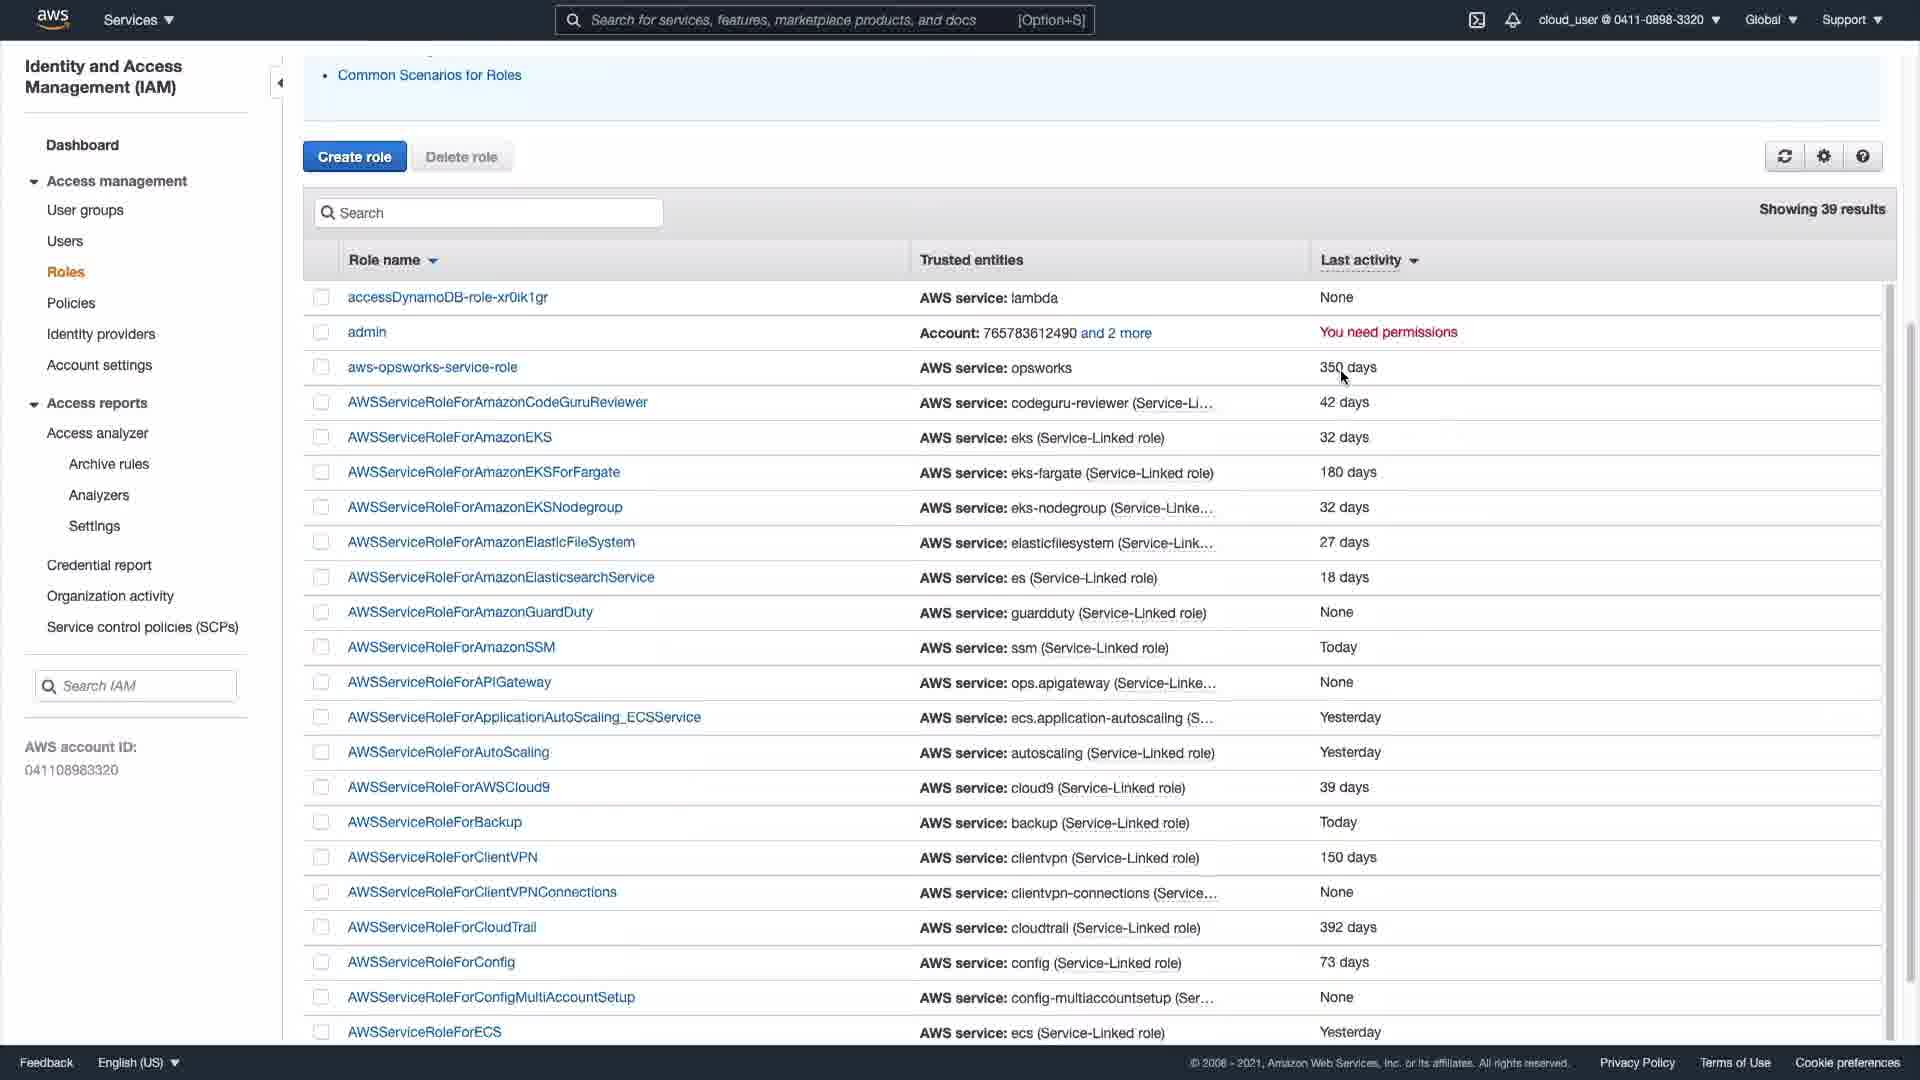Viewport: 1920px width, 1080px height.
Task: Tick the AWSServiceRoleForBackup checkbox
Action: tap(321, 822)
